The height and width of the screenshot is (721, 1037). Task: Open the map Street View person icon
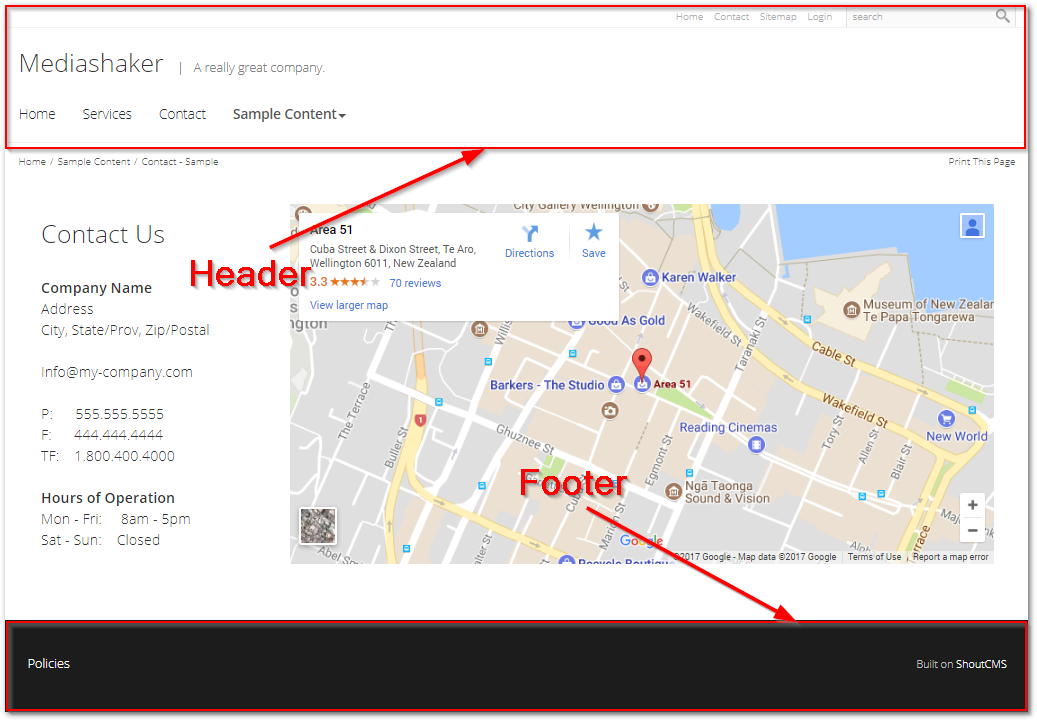click(x=972, y=226)
